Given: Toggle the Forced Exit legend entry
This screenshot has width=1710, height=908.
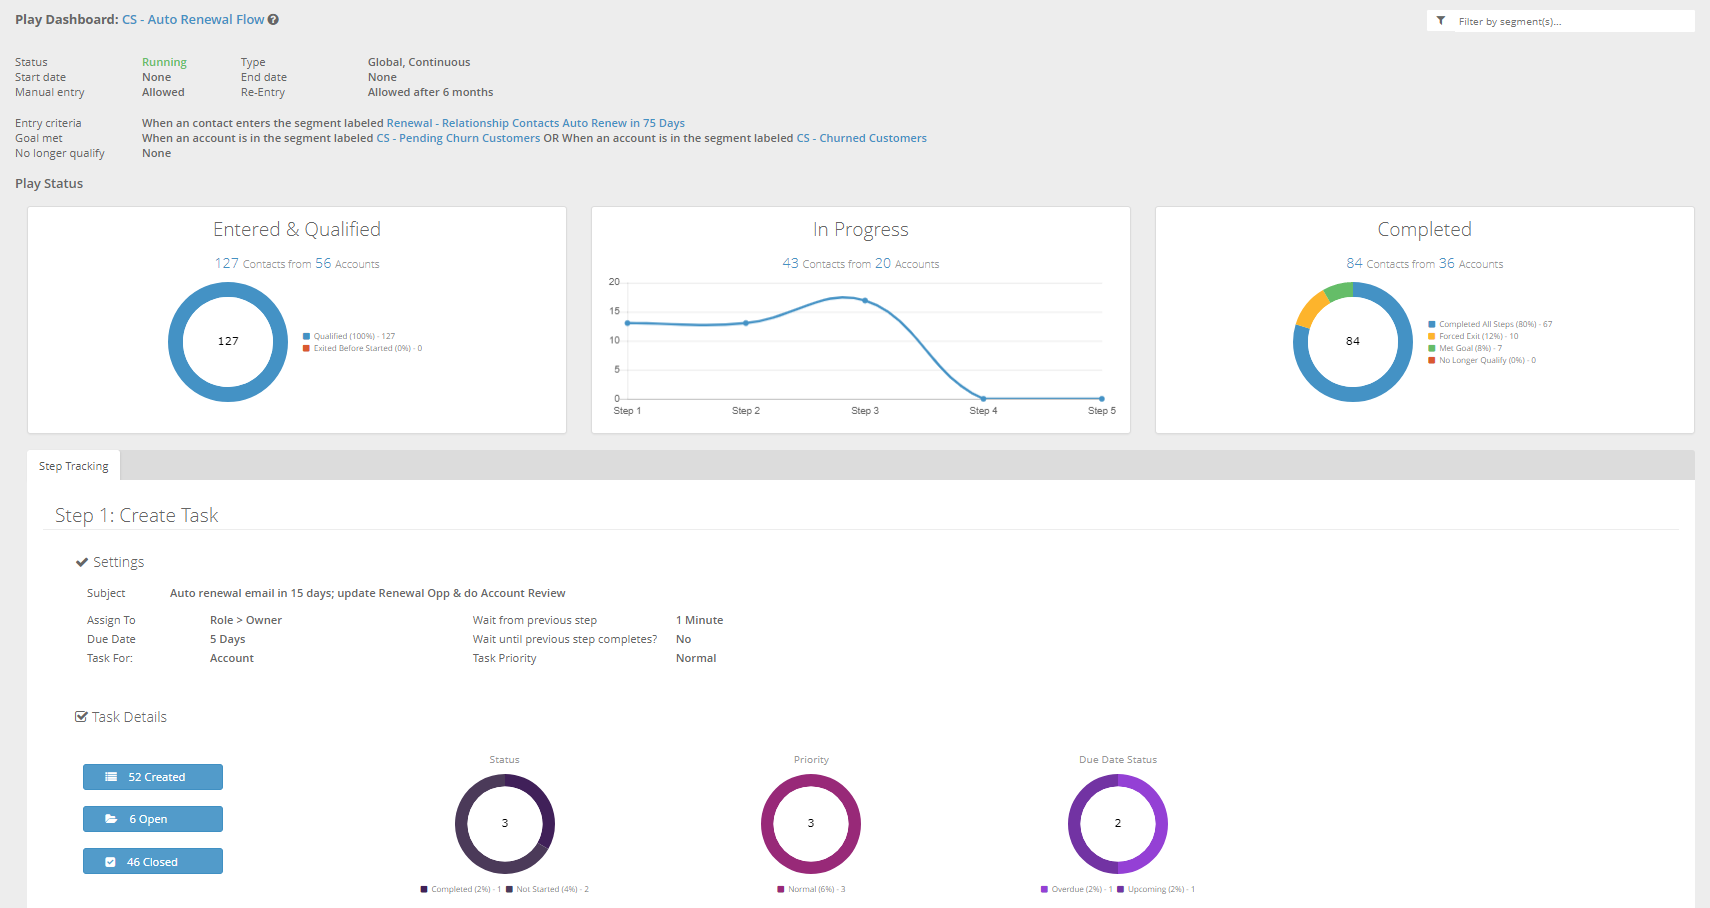Looking at the screenshot, I should (x=1473, y=337).
